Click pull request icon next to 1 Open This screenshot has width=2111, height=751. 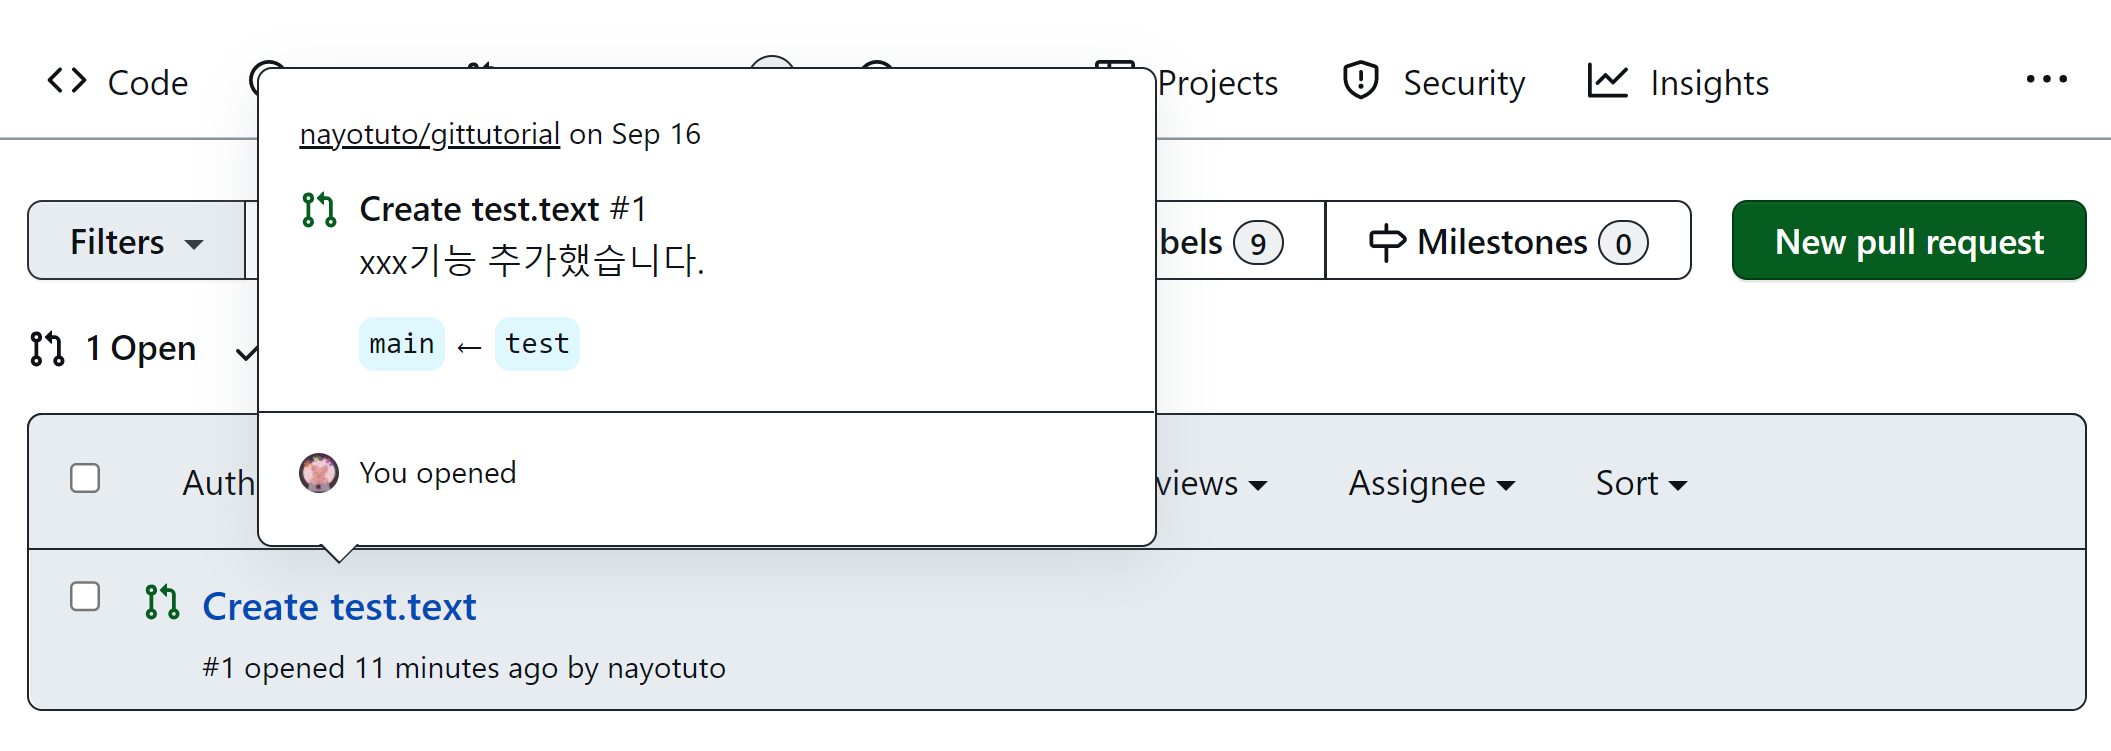pos(47,348)
